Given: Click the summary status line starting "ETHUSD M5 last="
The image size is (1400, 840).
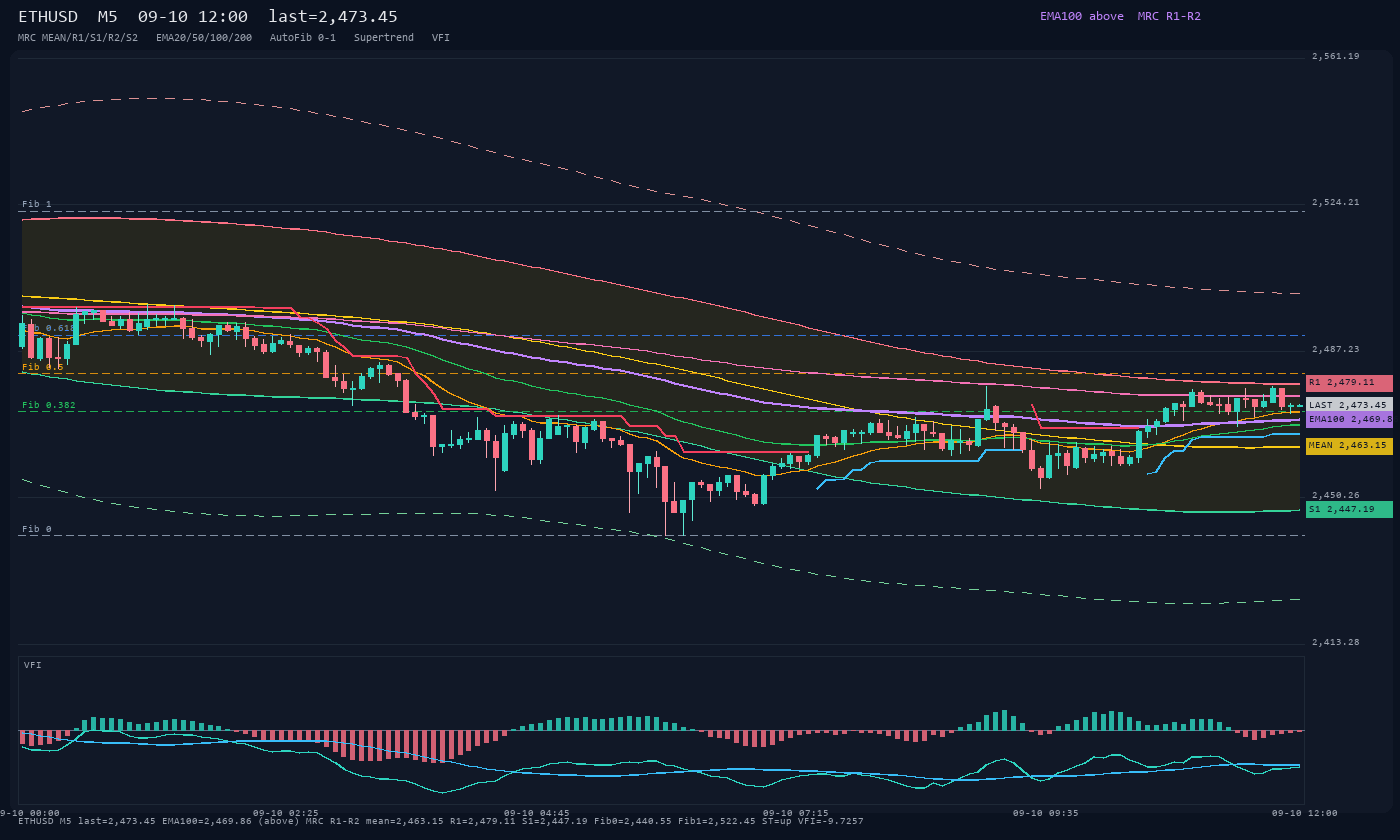Looking at the screenshot, I should (x=441, y=821).
